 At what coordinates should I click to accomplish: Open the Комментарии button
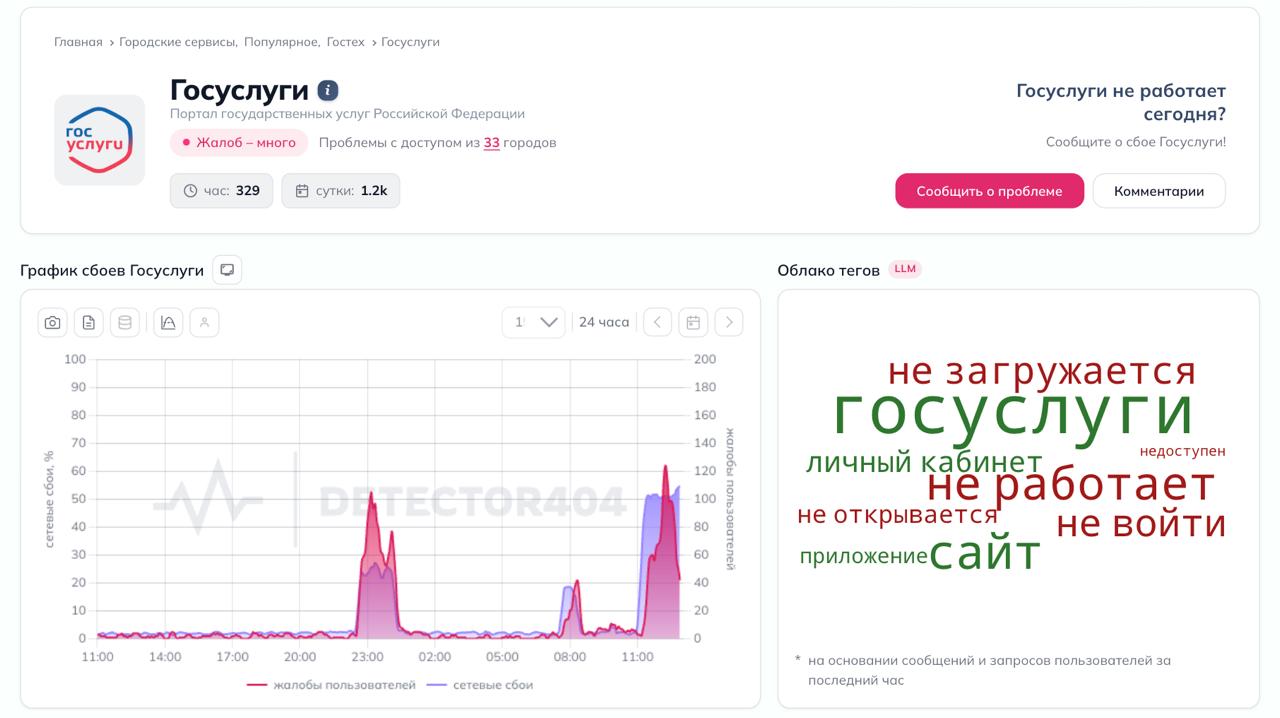[1158, 191]
